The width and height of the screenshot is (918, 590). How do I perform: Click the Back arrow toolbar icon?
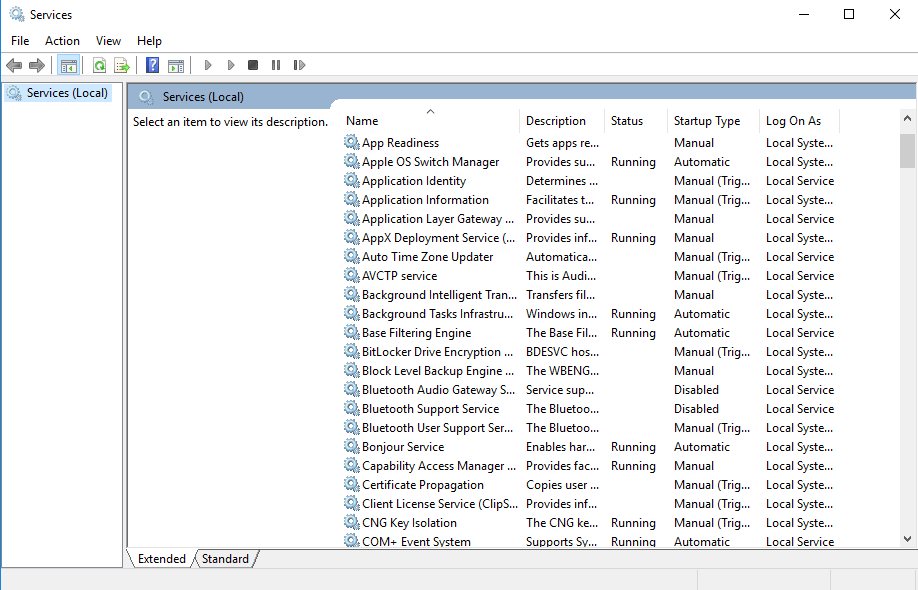(14, 65)
